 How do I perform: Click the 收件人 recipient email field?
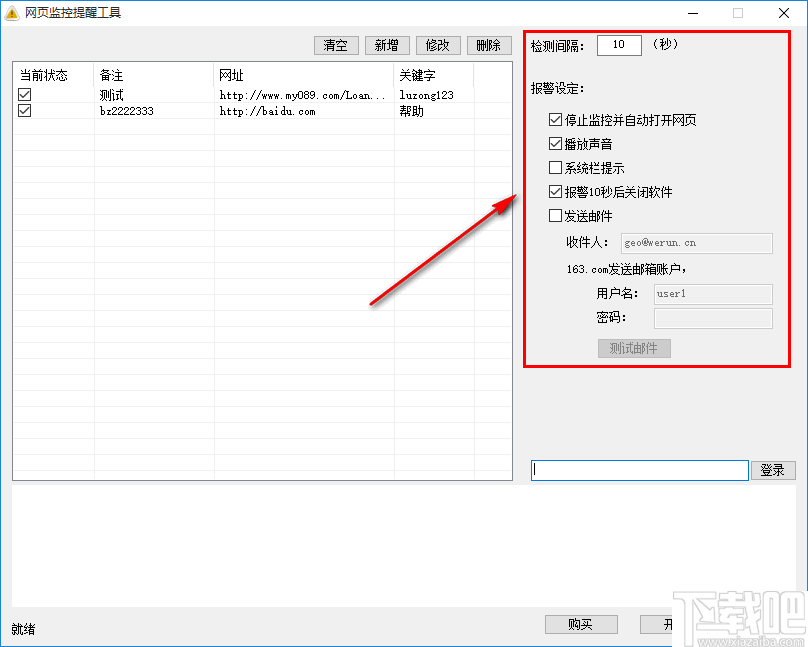click(x=697, y=243)
